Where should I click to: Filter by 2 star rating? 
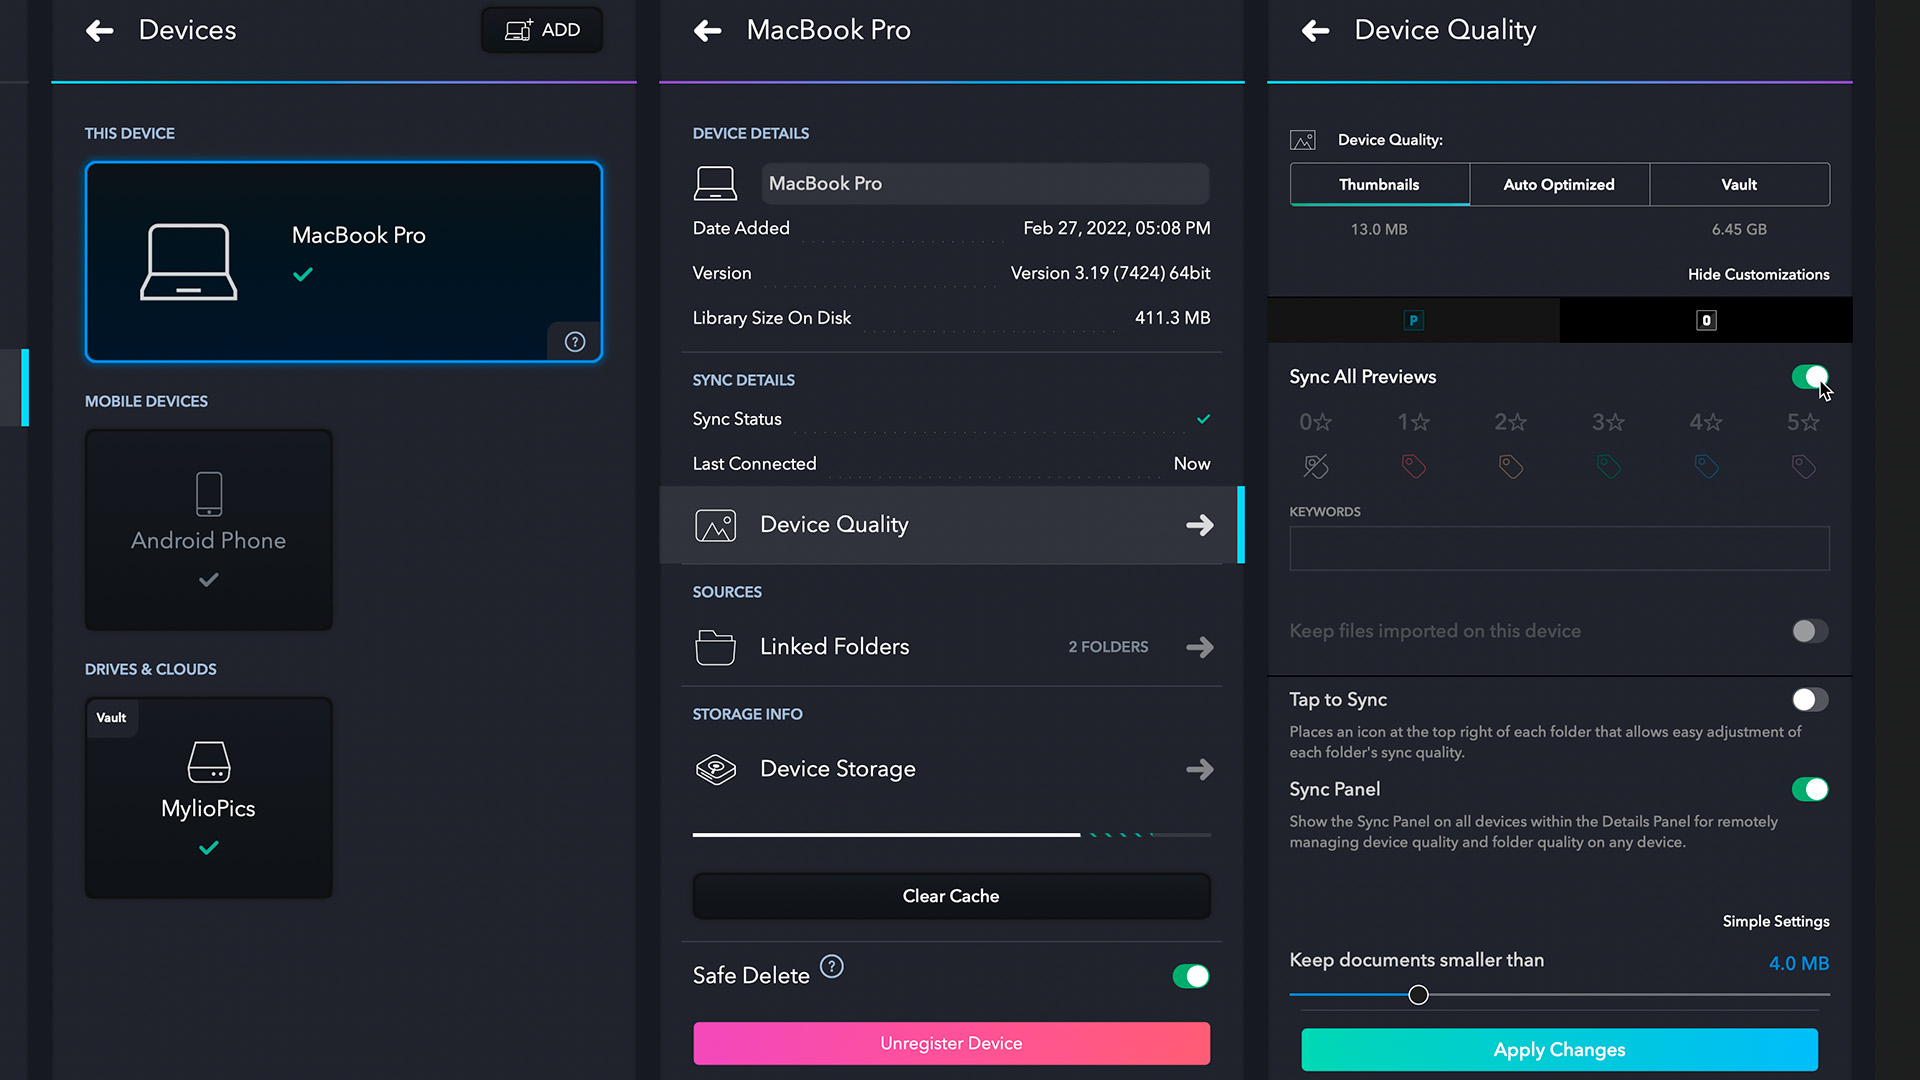[1511, 422]
